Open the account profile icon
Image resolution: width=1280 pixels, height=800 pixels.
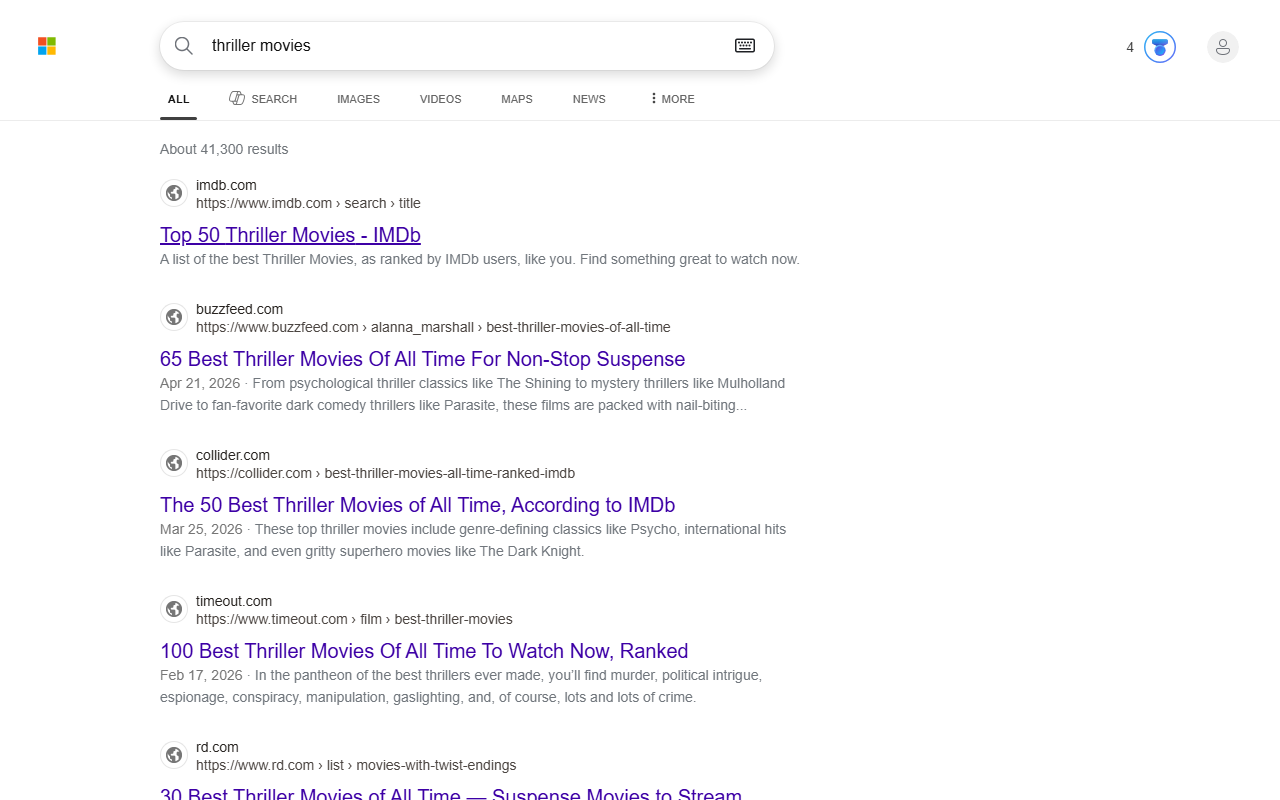pyautogui.click(x=1223, y=47)
